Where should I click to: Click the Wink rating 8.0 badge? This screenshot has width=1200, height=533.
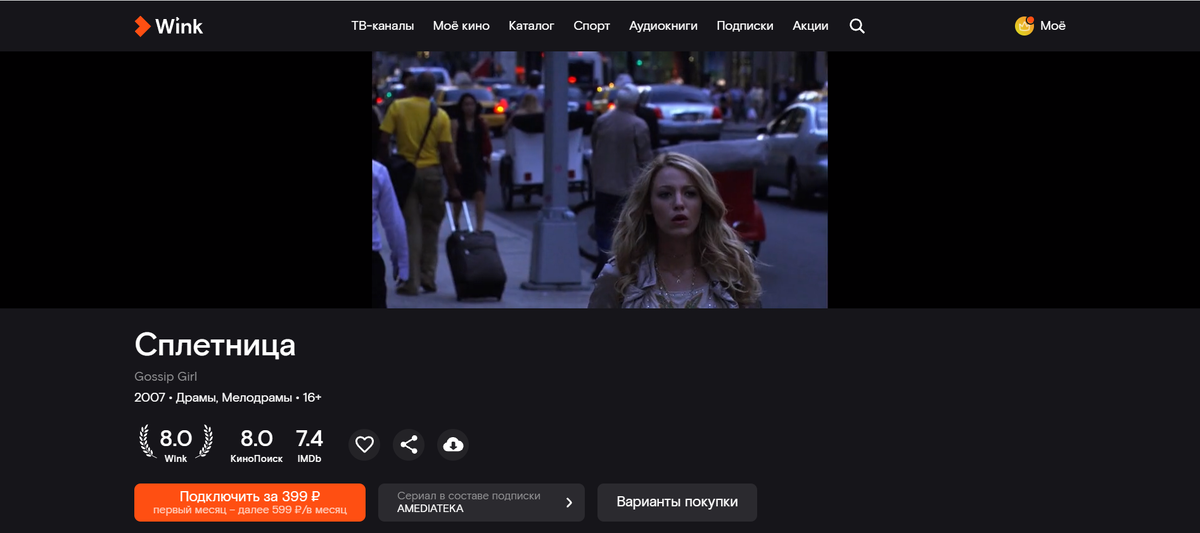pos(176,443)
